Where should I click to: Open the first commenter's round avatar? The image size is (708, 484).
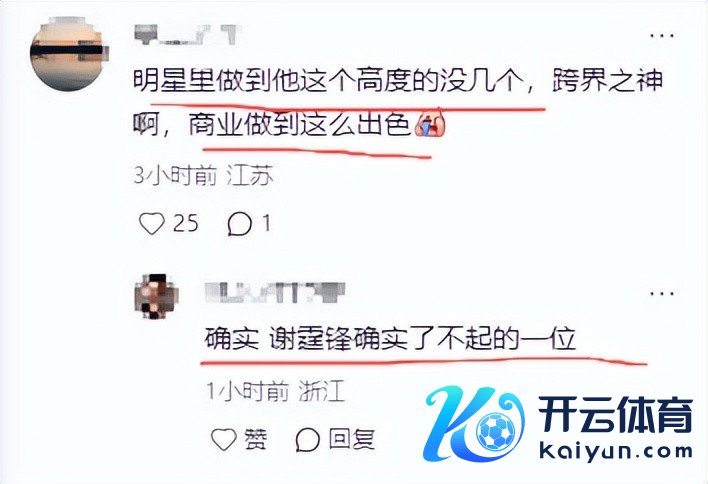click(69, 53)
